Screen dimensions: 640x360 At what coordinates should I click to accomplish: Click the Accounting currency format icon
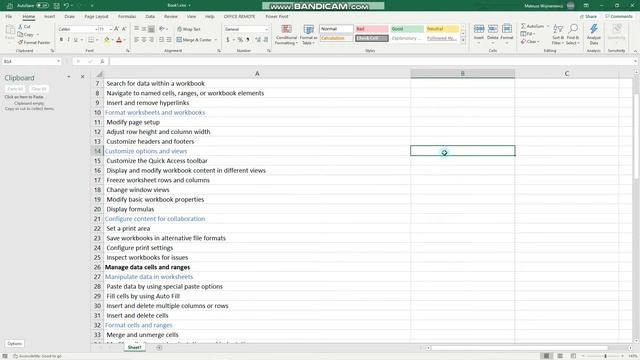point(227,40)
